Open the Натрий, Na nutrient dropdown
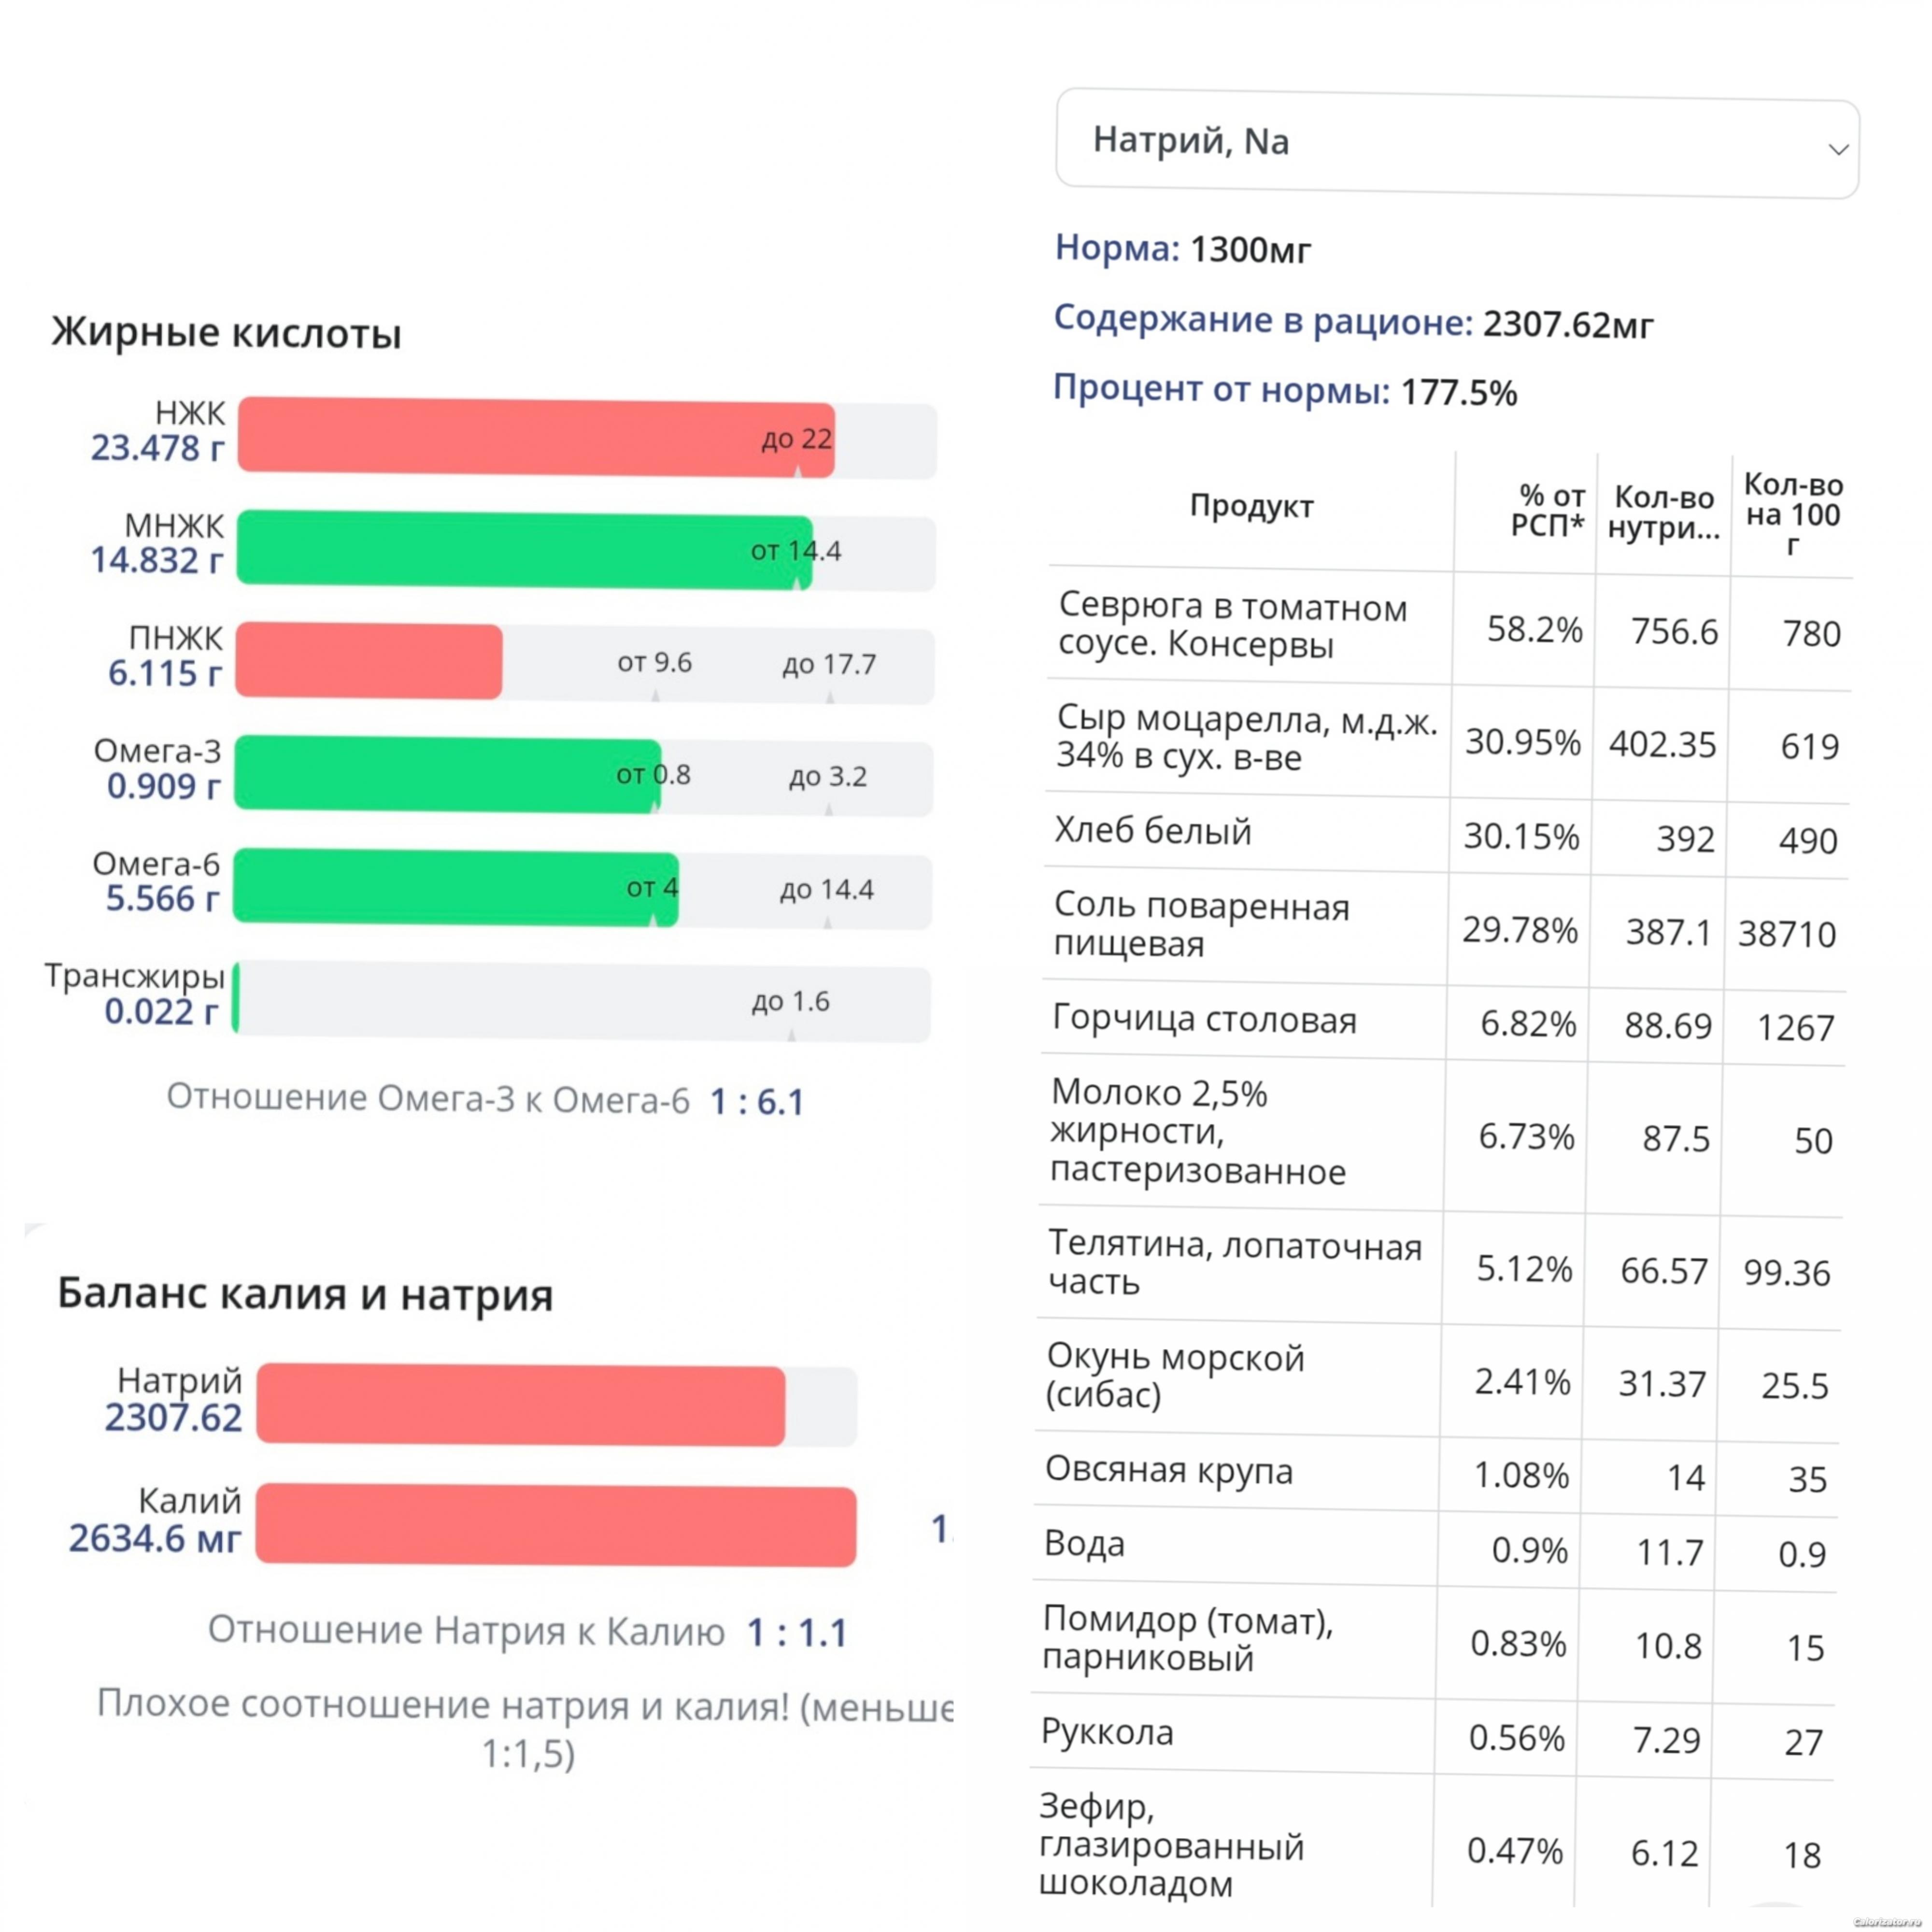This screenshot has width=1932, height=1932. [1456, 142]
